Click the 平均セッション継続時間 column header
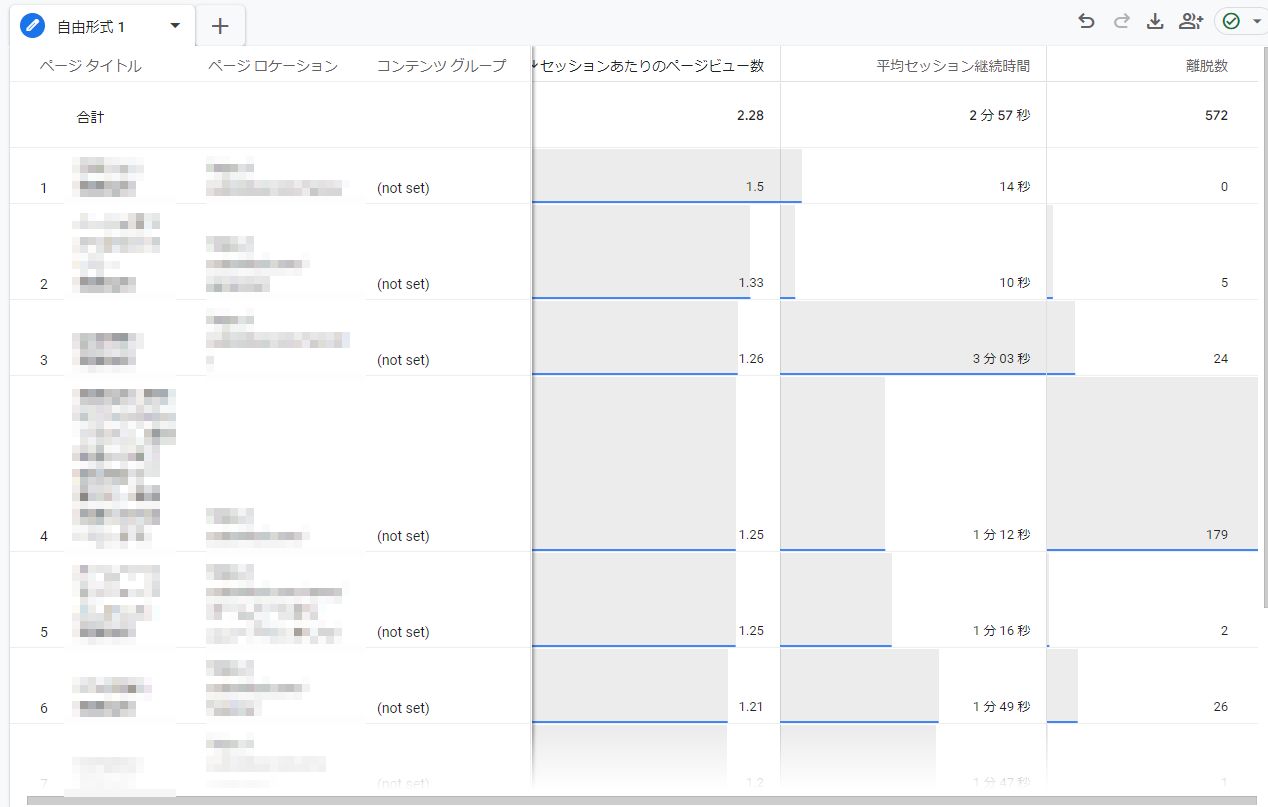The width and height of the screenshot is (1268, 807). pyautogui.click(x=953, y=66)
